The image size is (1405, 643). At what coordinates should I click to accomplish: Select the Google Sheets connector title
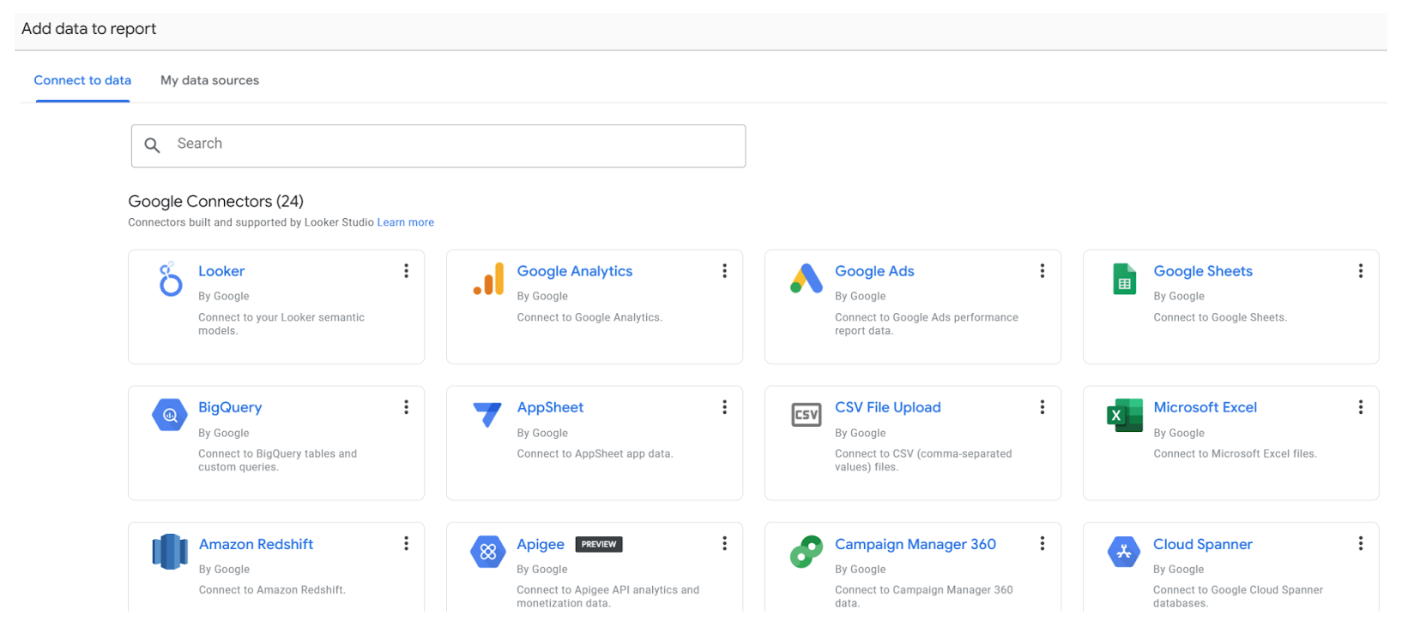point(1203,271)
